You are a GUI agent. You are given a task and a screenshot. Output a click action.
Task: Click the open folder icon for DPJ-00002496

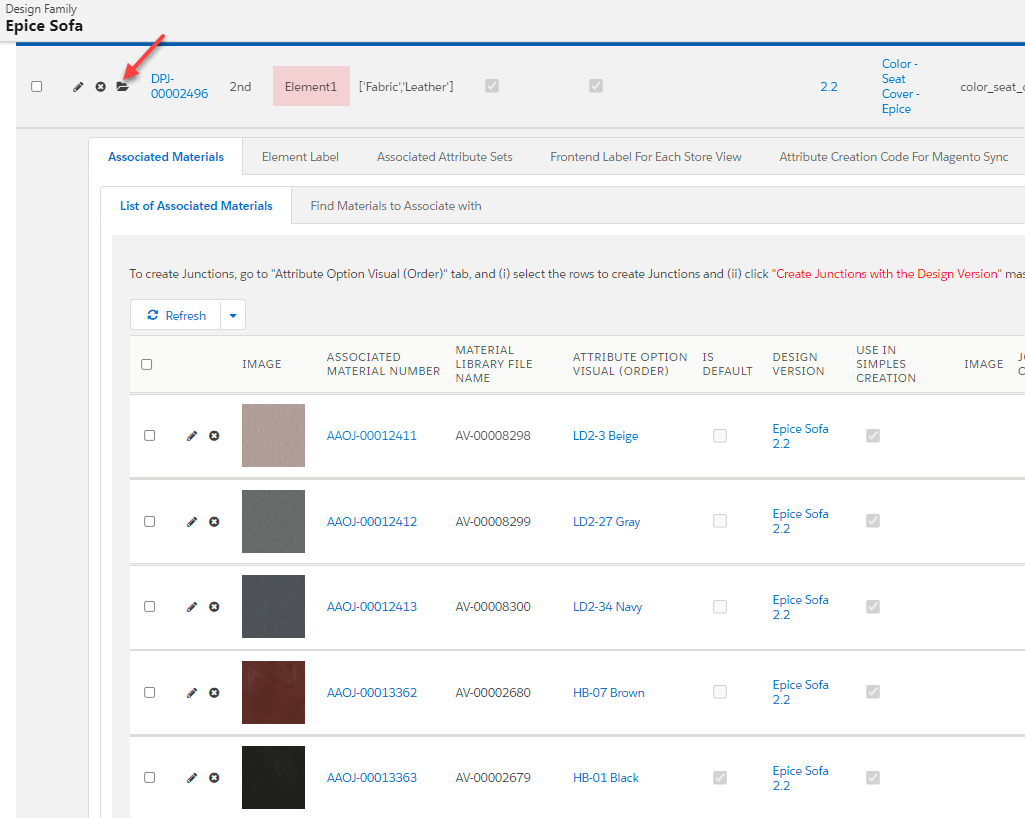pos(123,86)
